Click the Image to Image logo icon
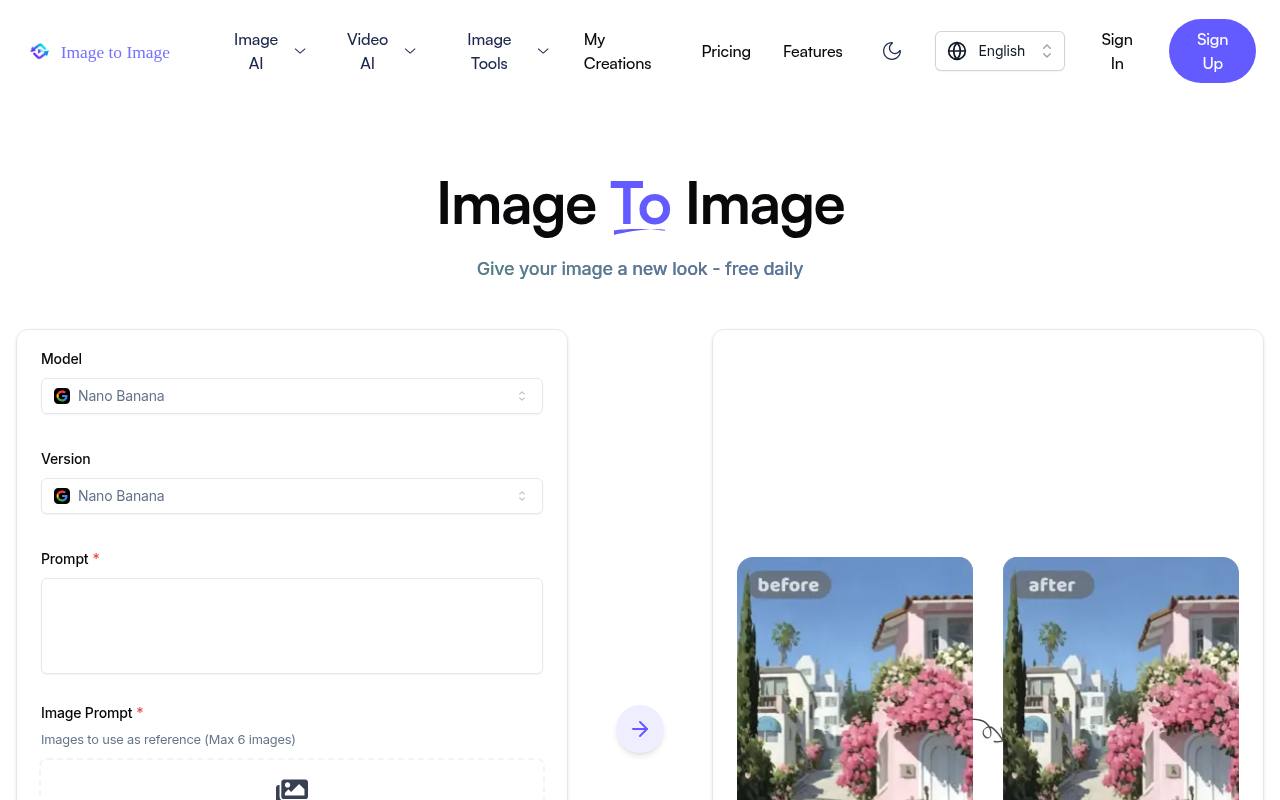The image size is (1280, 800). pyautogui.click(x=40, y=51)
